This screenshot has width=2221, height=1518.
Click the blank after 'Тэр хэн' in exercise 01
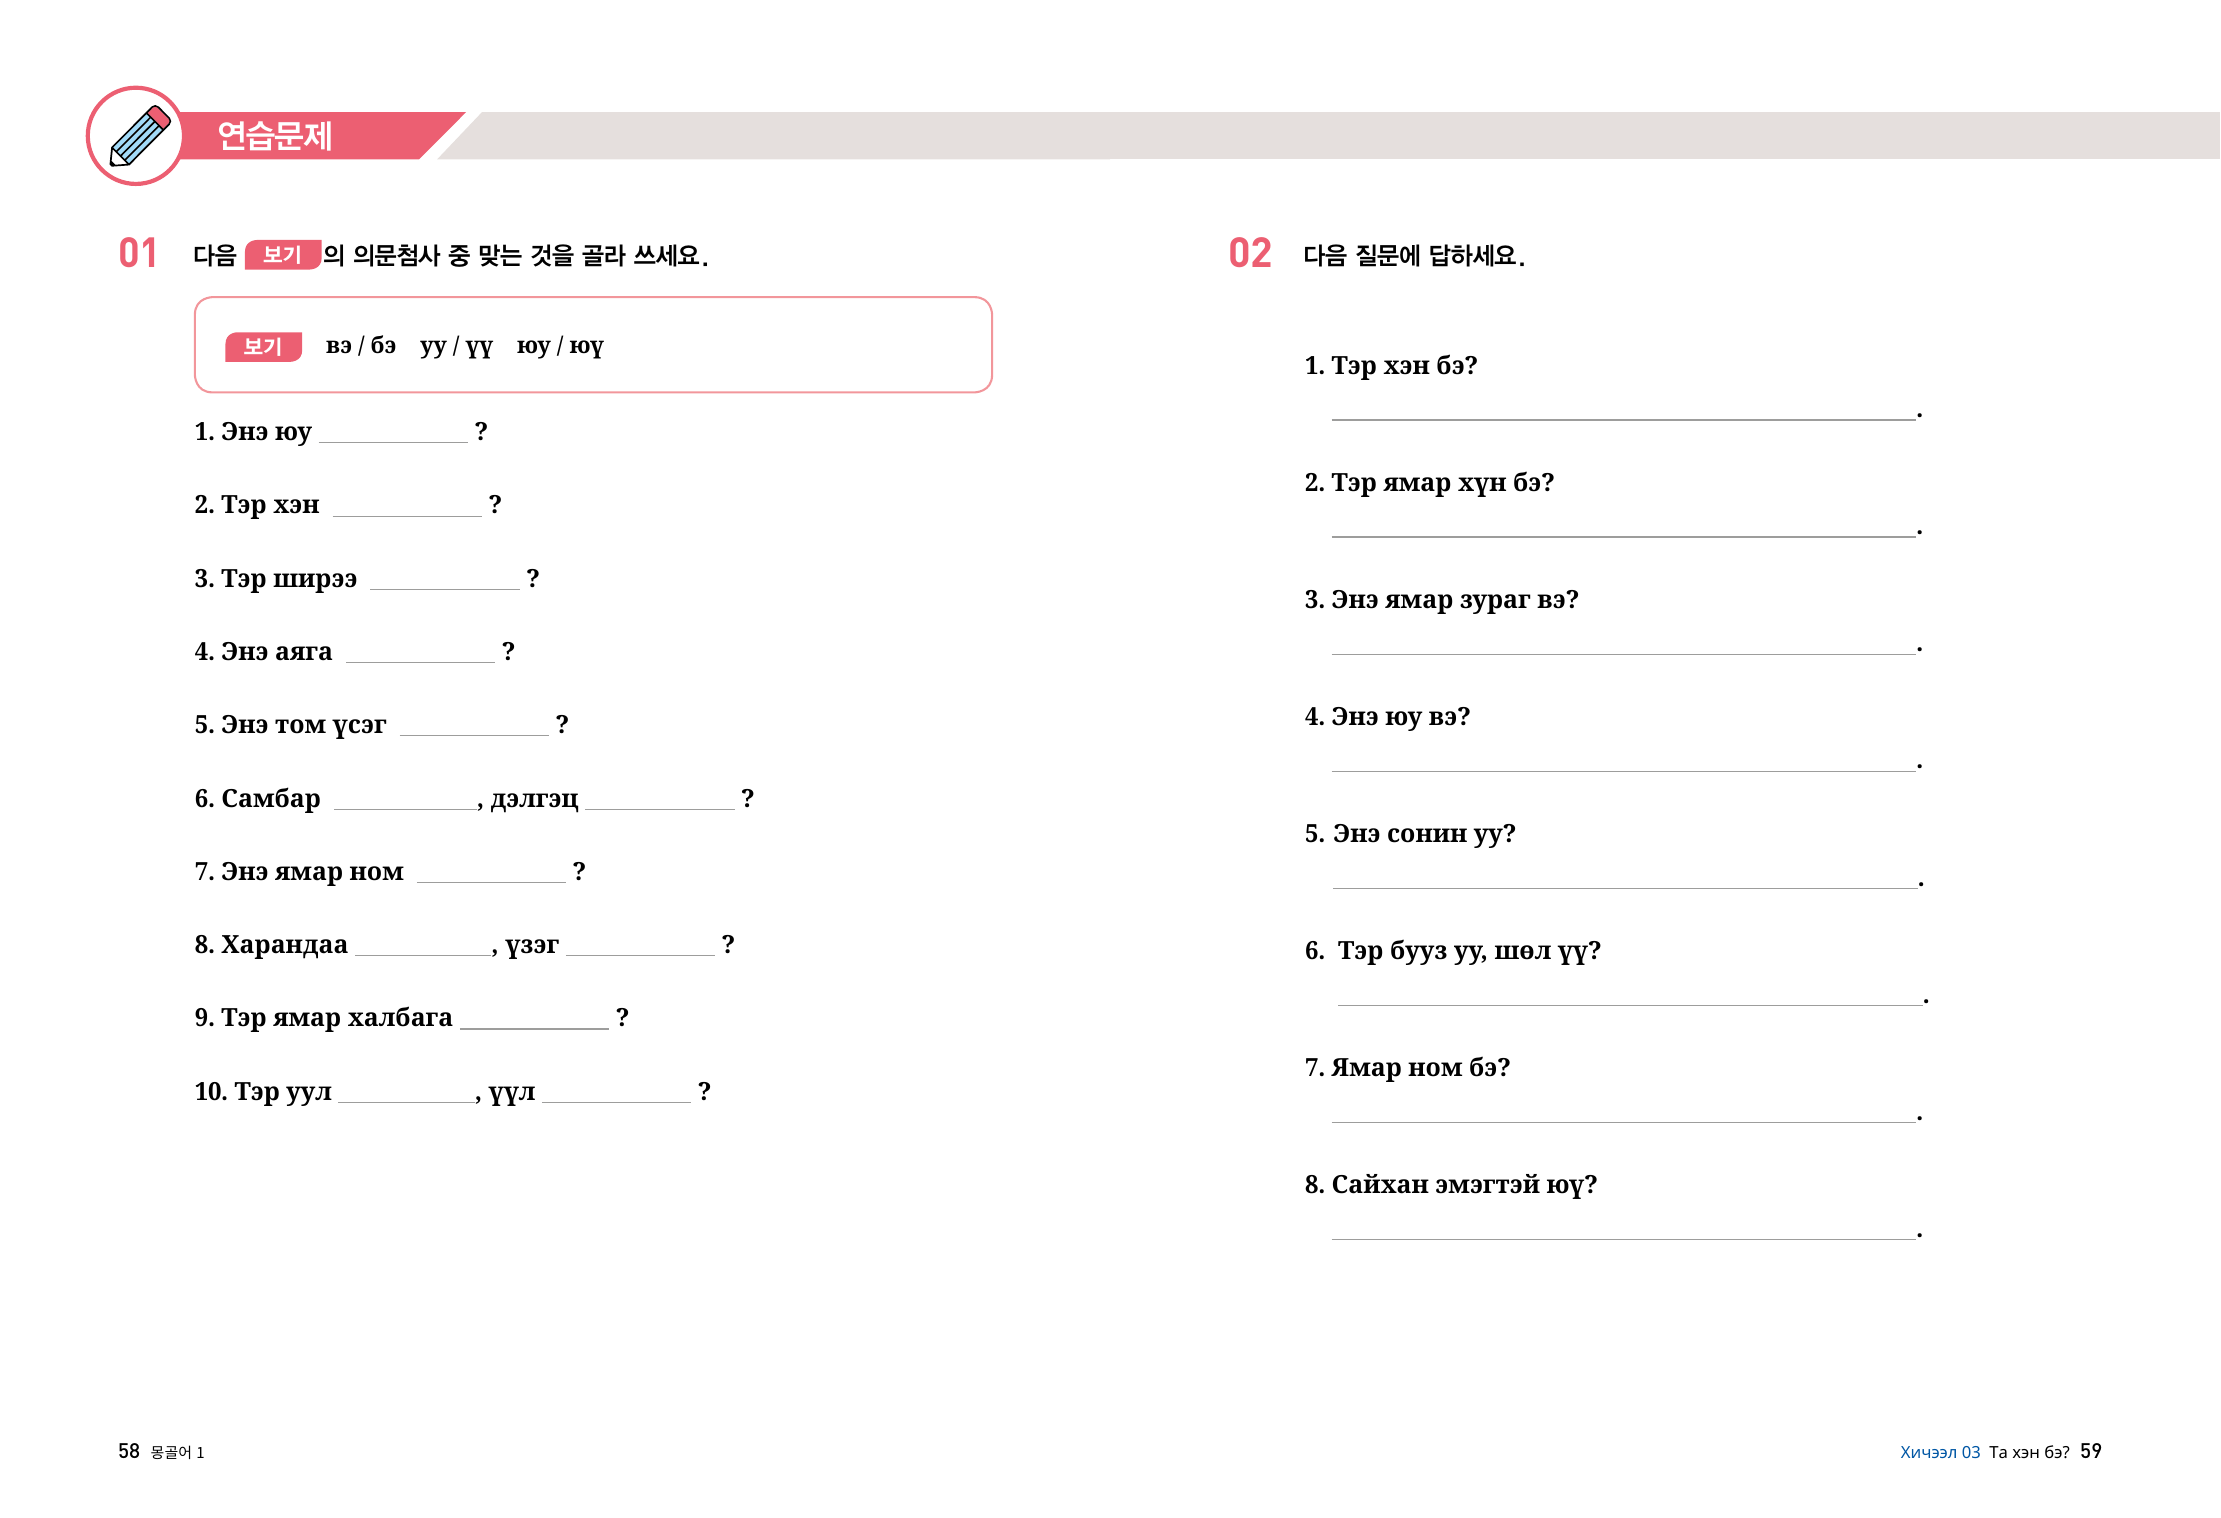pyautogui.click(x=407, y=509)
